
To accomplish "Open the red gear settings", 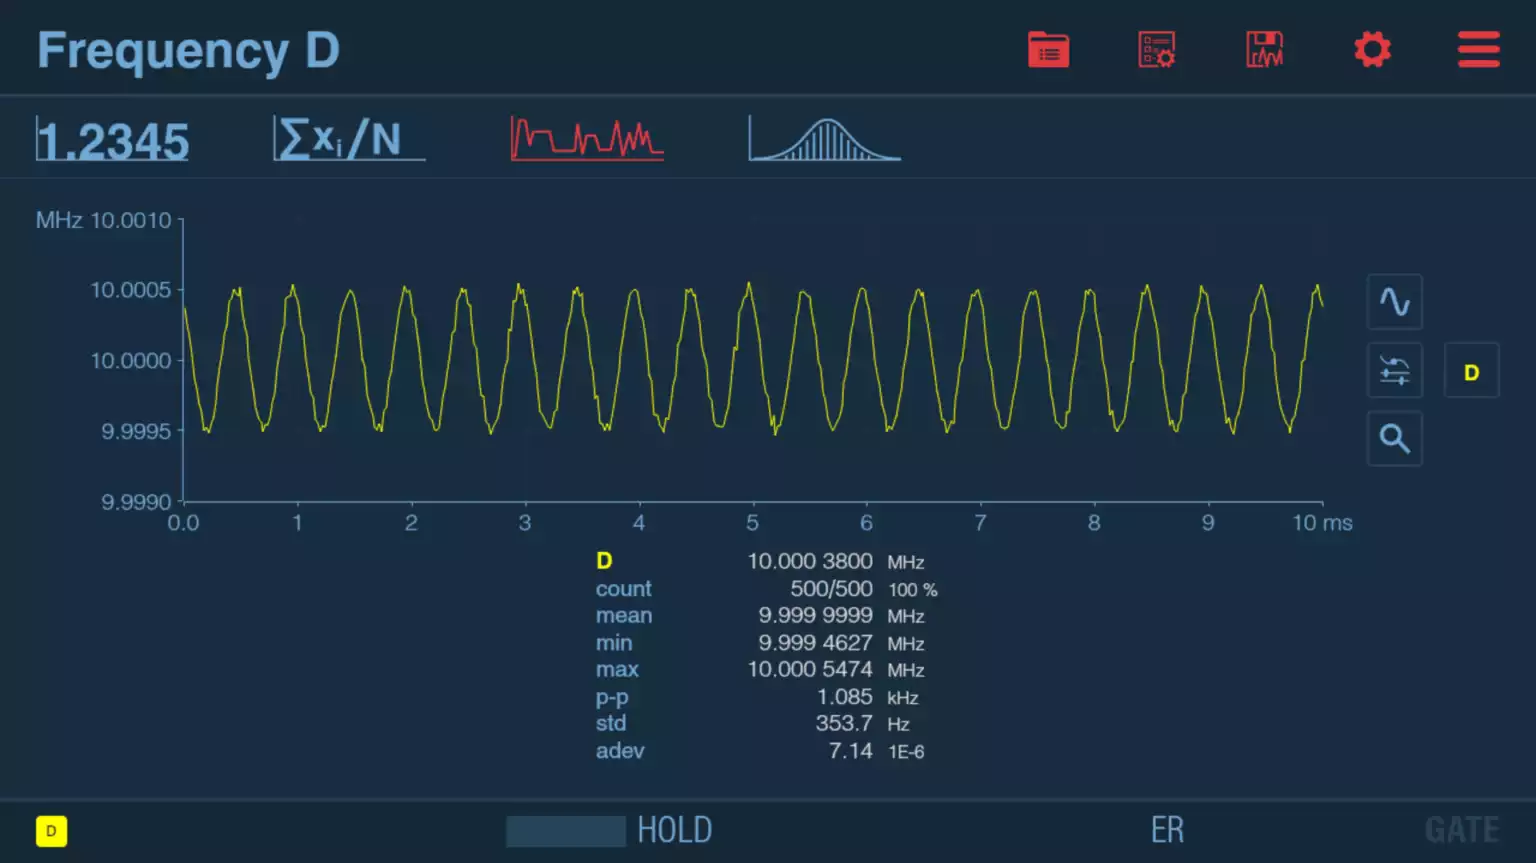I will pyautogui.click(x=1372, y=50).
